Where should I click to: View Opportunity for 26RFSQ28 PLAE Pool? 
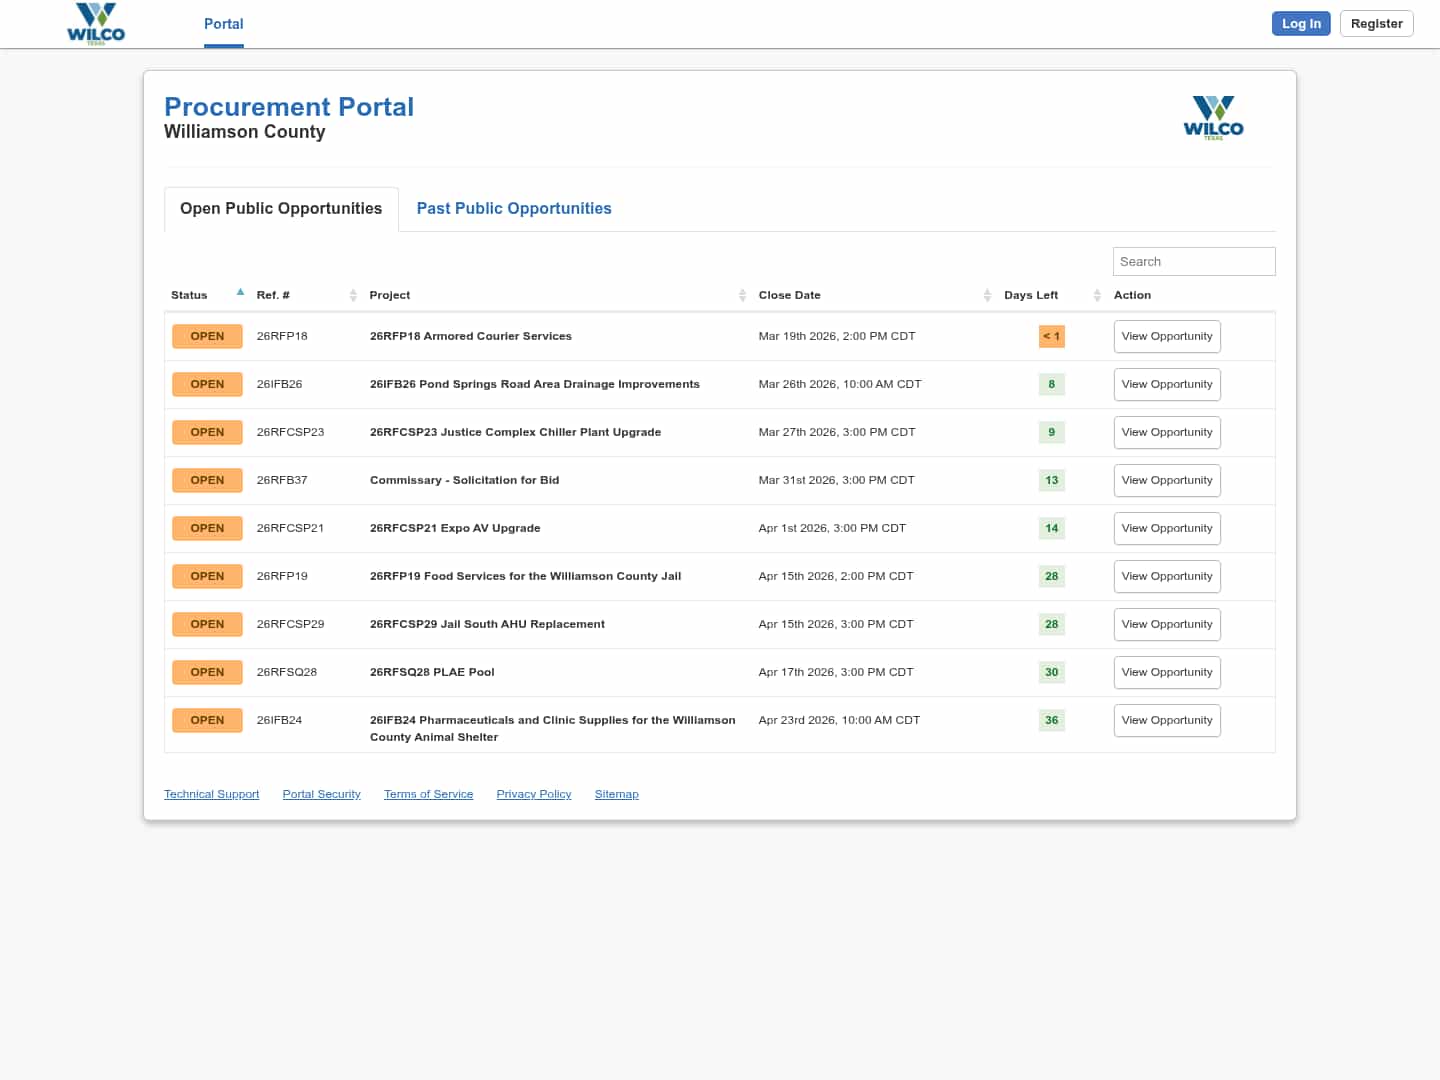pyautogui.click(x=1166, y=673)
